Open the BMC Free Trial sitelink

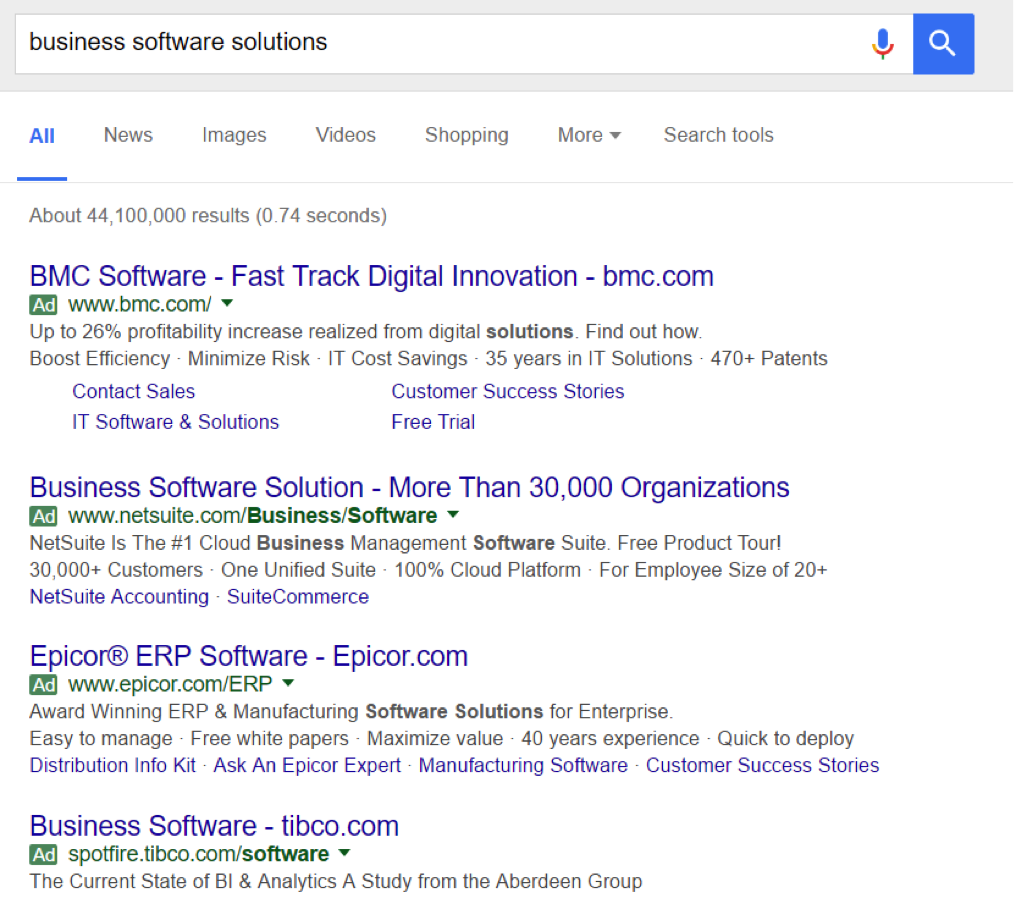pyautogui.click(x=433, y=422)
